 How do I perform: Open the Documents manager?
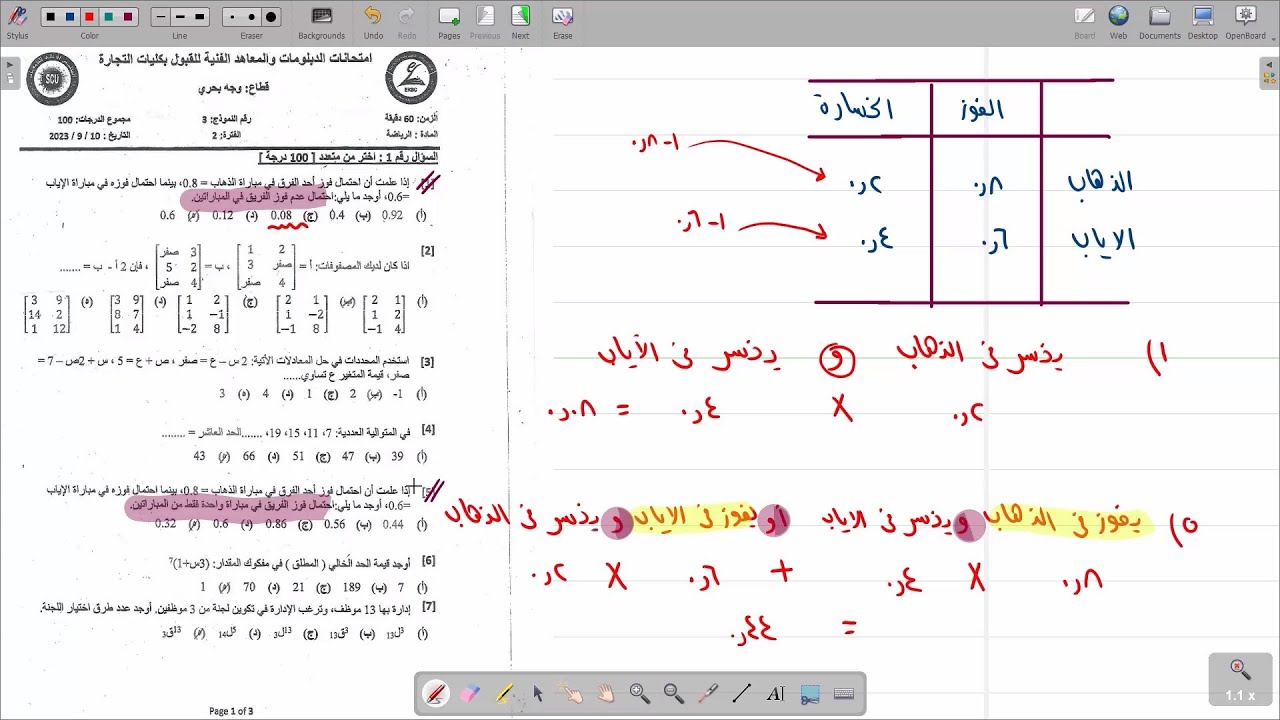(x=1160, y=22)
